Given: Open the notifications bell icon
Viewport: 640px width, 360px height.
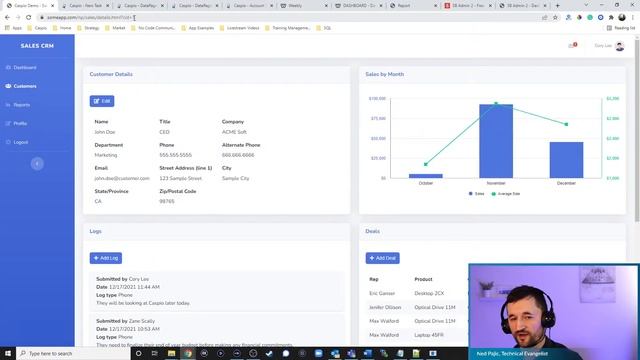Looking at the screenshot, I should tap(572, 45).
